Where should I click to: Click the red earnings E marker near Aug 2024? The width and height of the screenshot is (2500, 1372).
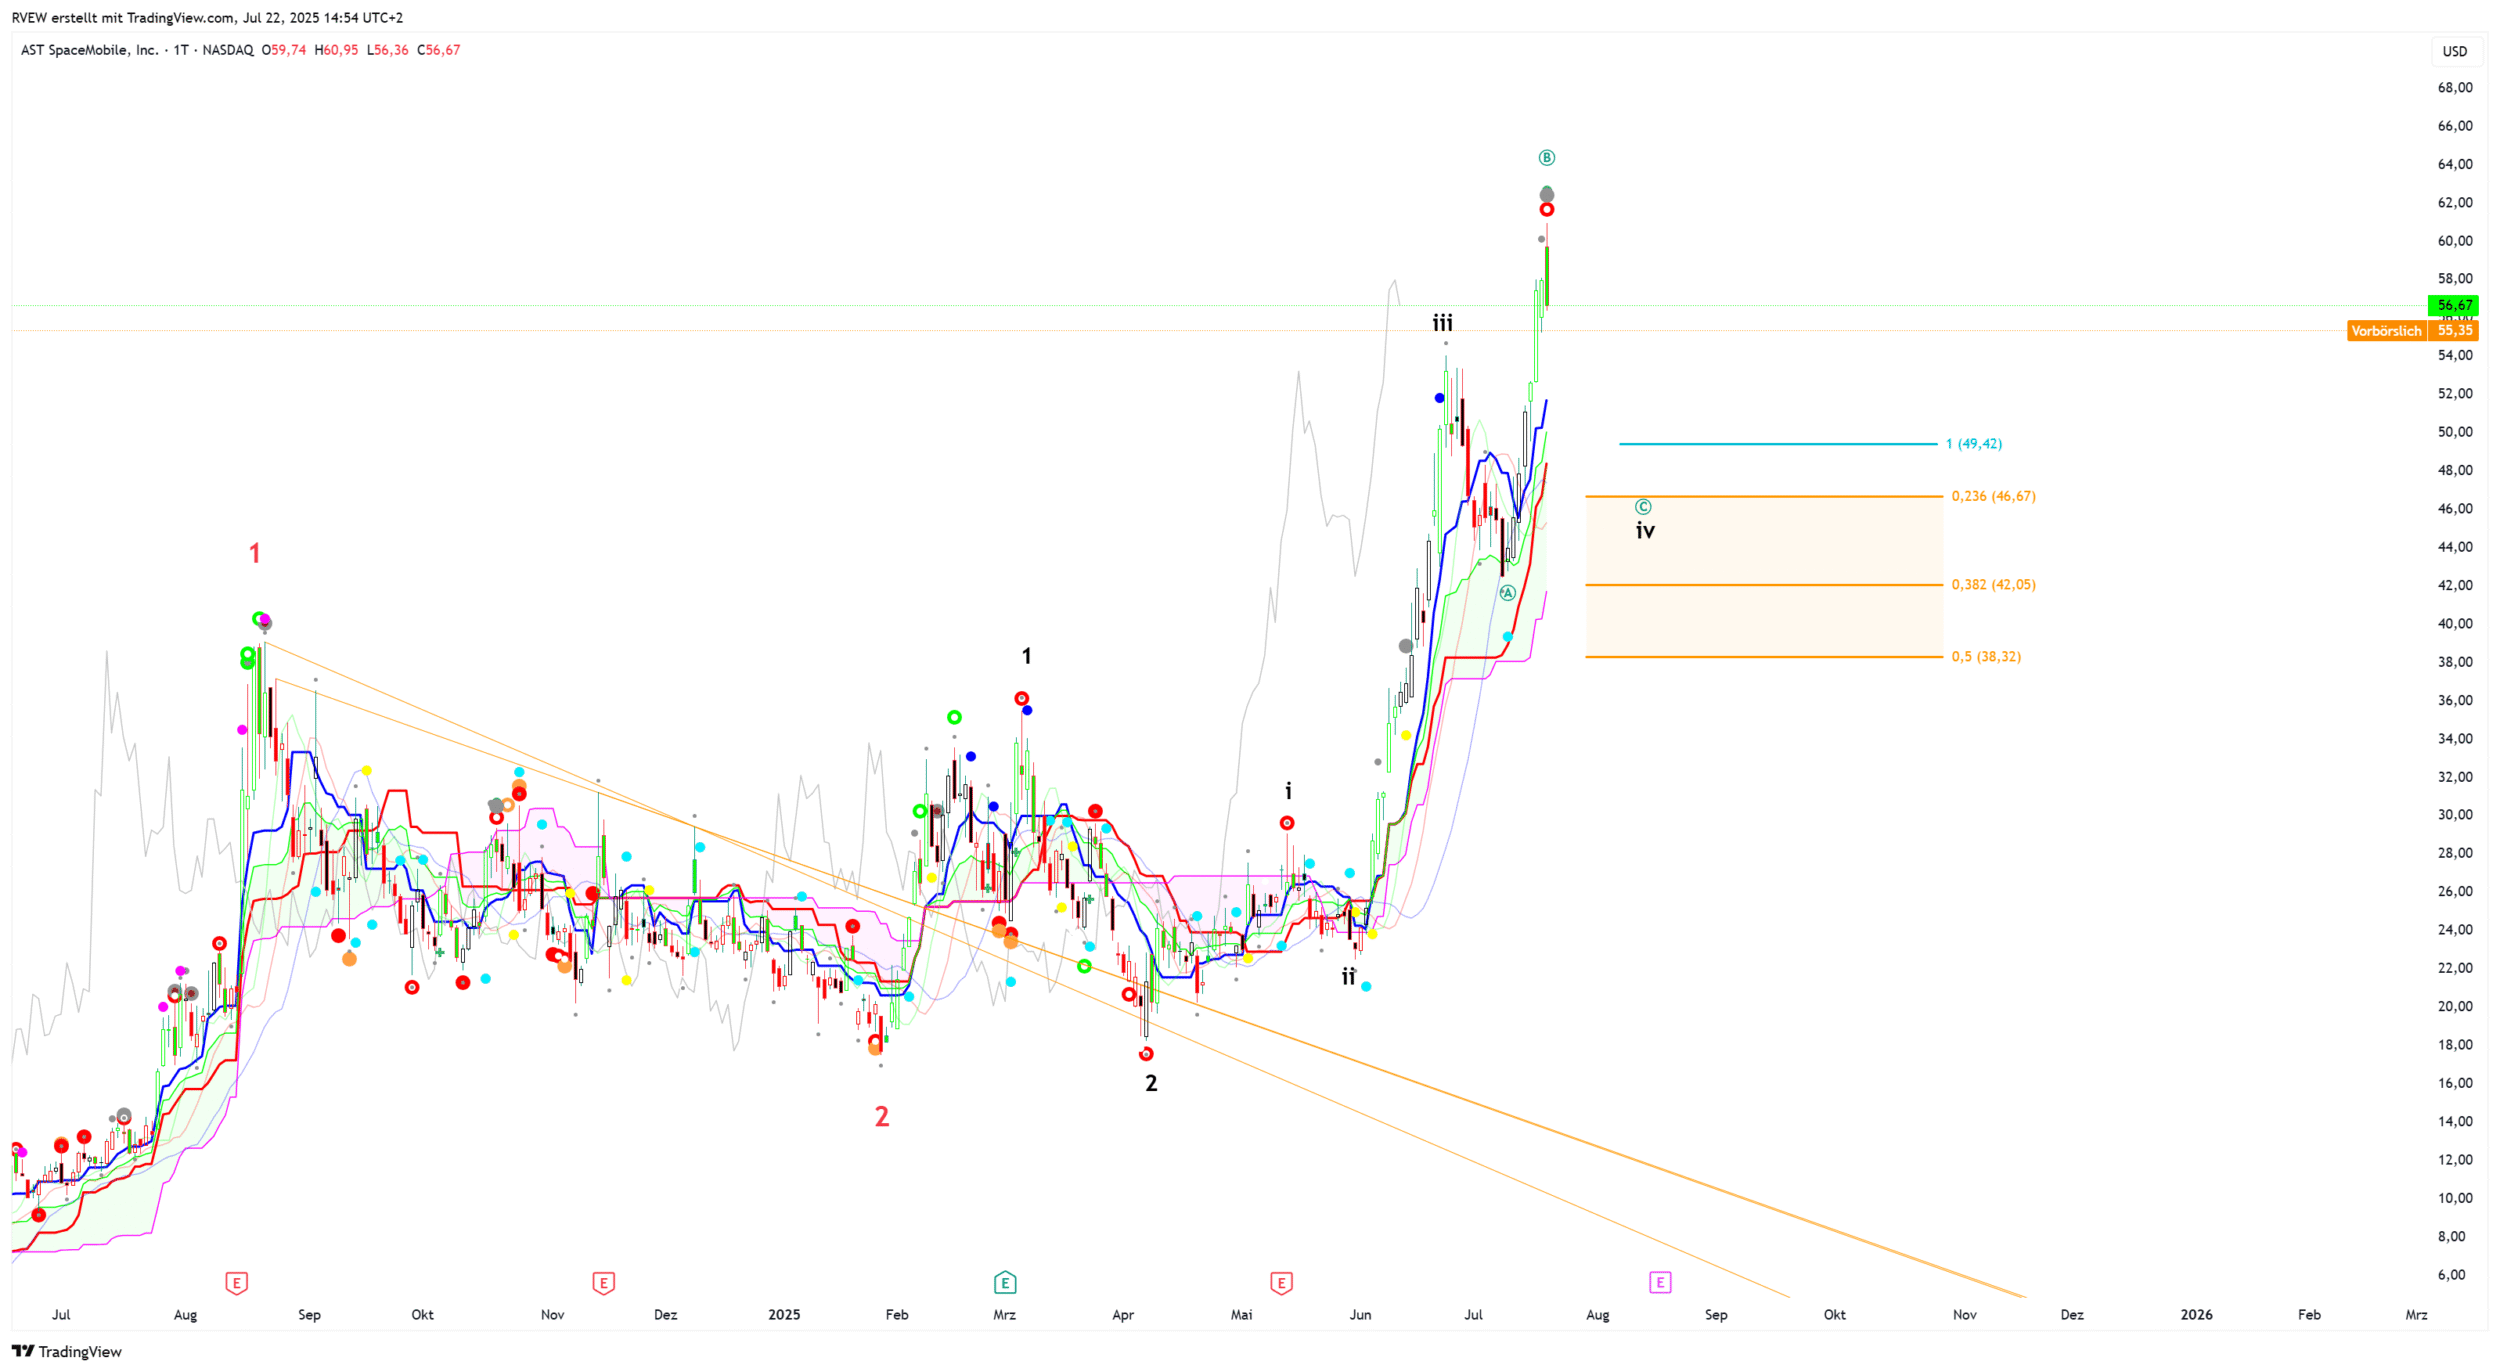[236, 1283]
